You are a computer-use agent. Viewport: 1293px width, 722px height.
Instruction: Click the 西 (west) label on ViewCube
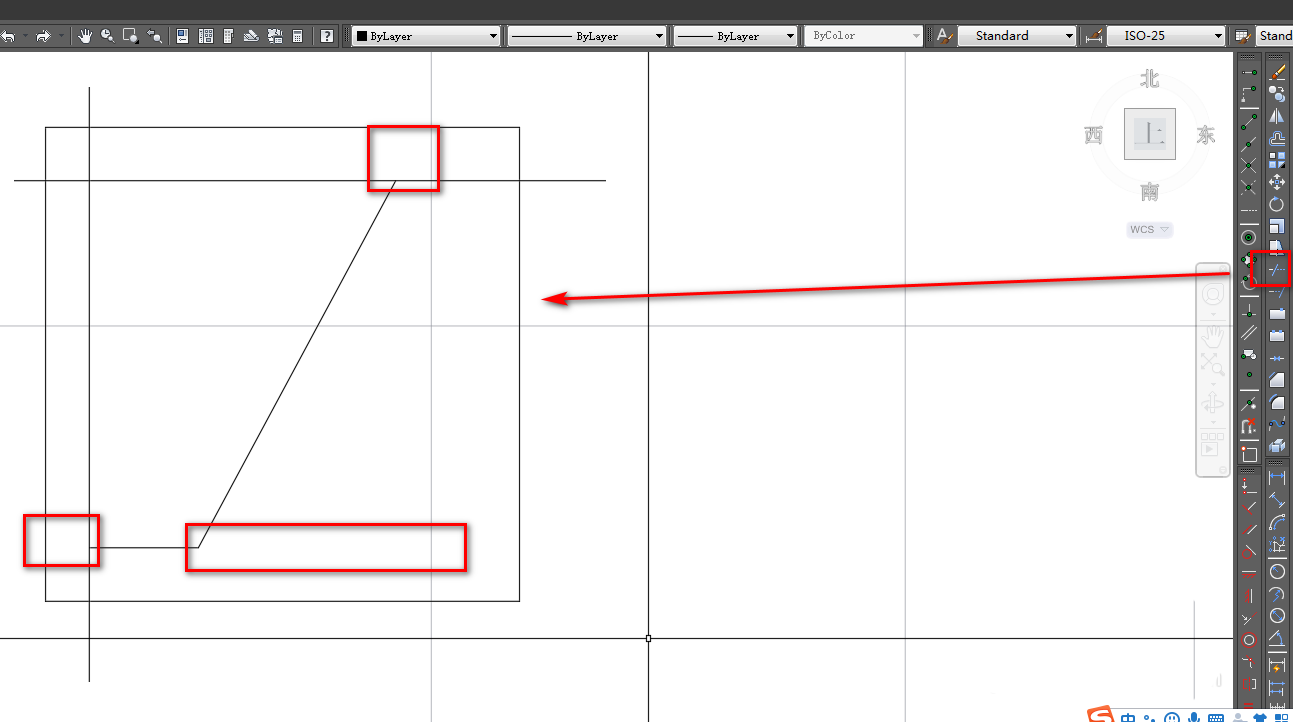(x=1093, y=135)
